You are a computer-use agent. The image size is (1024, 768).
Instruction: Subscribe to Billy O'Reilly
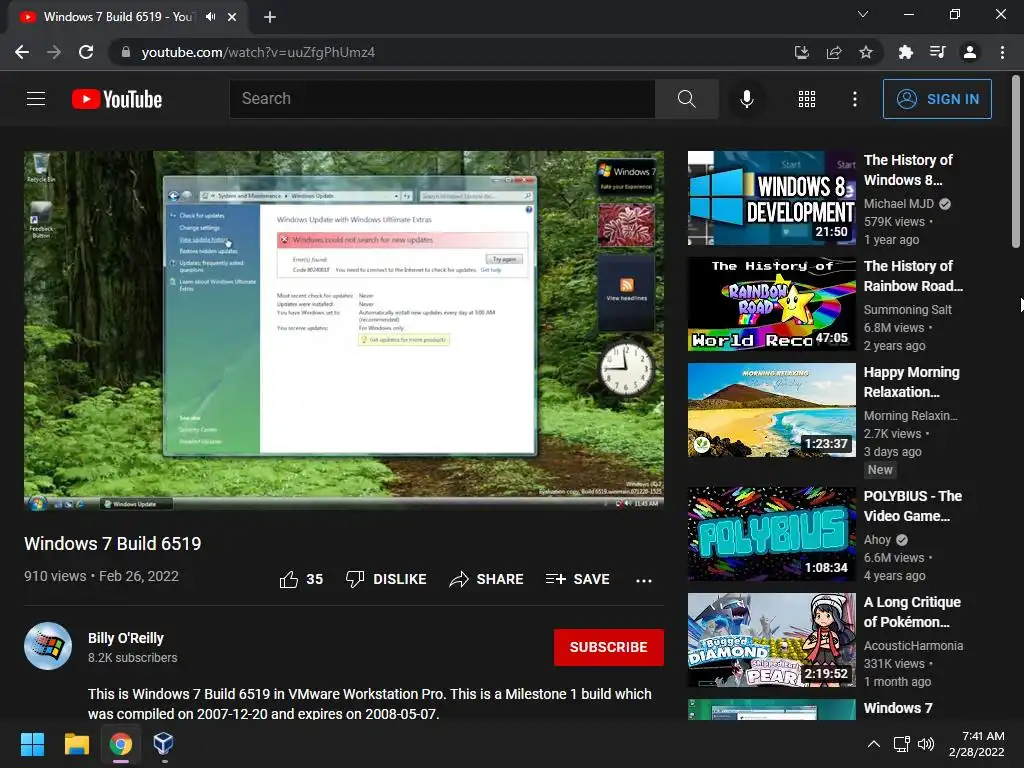pyautogui.click(x=609, y=647)
